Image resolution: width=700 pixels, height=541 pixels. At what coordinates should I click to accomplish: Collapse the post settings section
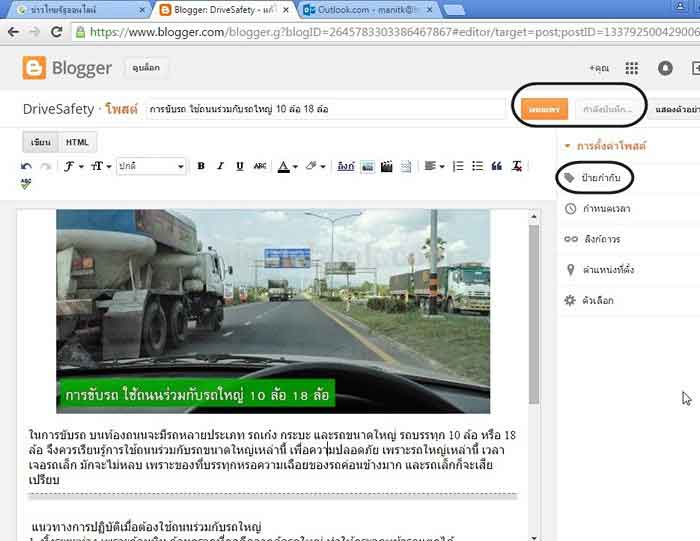(606, 146)
